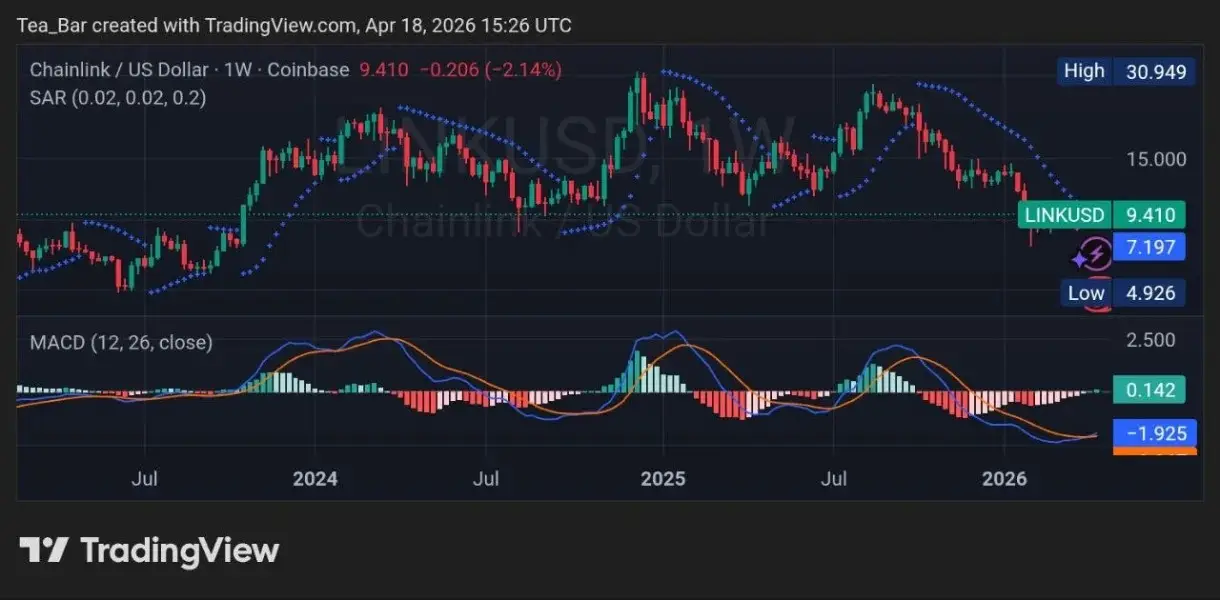Viewport: 1220px width, 600px height.
Task: Click the red circular highlight around the Low marker
Action: pyautogui.click(x=1098, y=293)
